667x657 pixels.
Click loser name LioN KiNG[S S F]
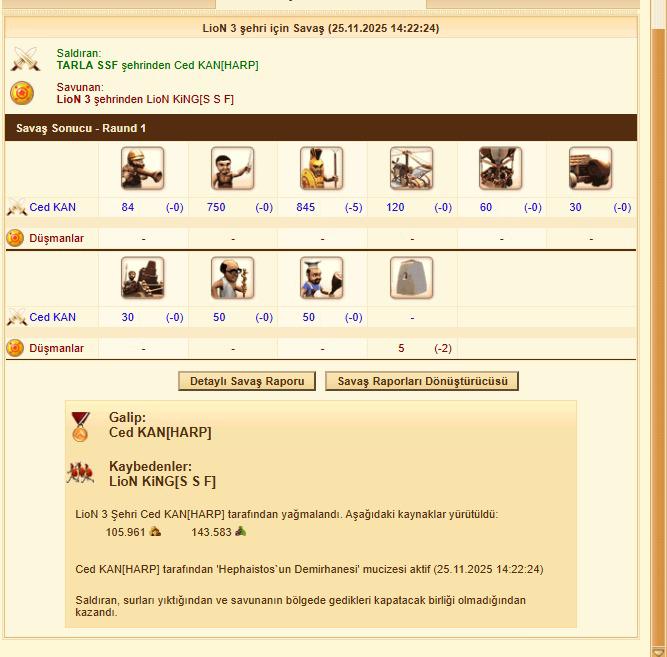click(162, 481)
